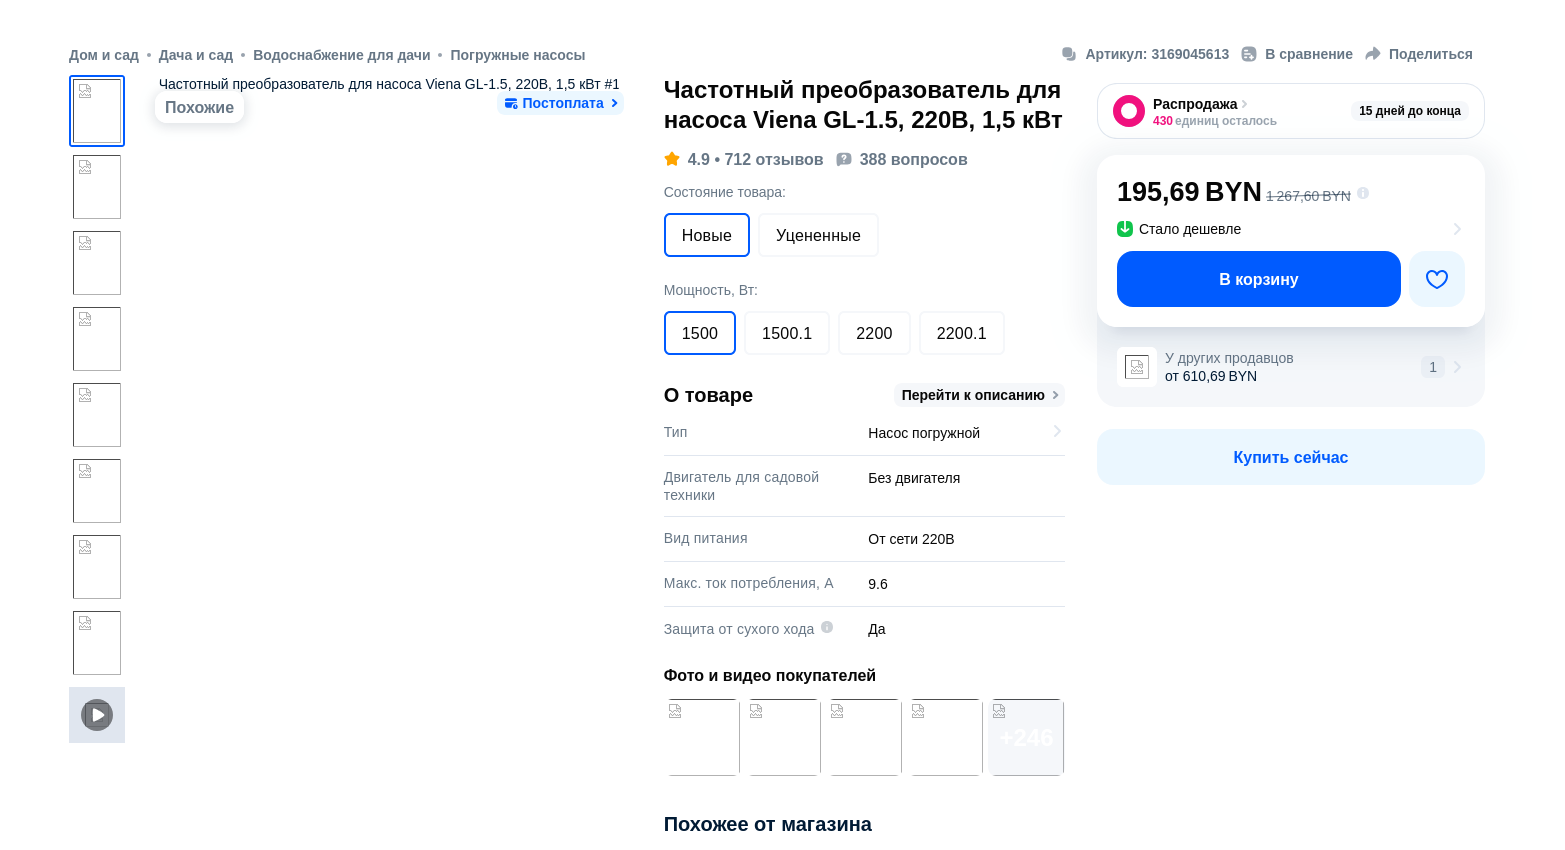Open the Погружные насосы breadcrumb
Image resolution: width=1565 pixels, height=850 pixels.
coord(517,55)
